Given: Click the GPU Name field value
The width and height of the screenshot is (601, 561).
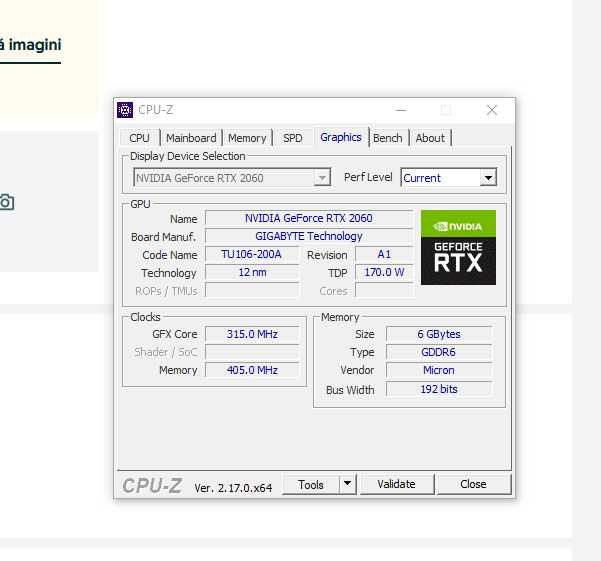Looking at the screenshot, I should coord(309,218).
